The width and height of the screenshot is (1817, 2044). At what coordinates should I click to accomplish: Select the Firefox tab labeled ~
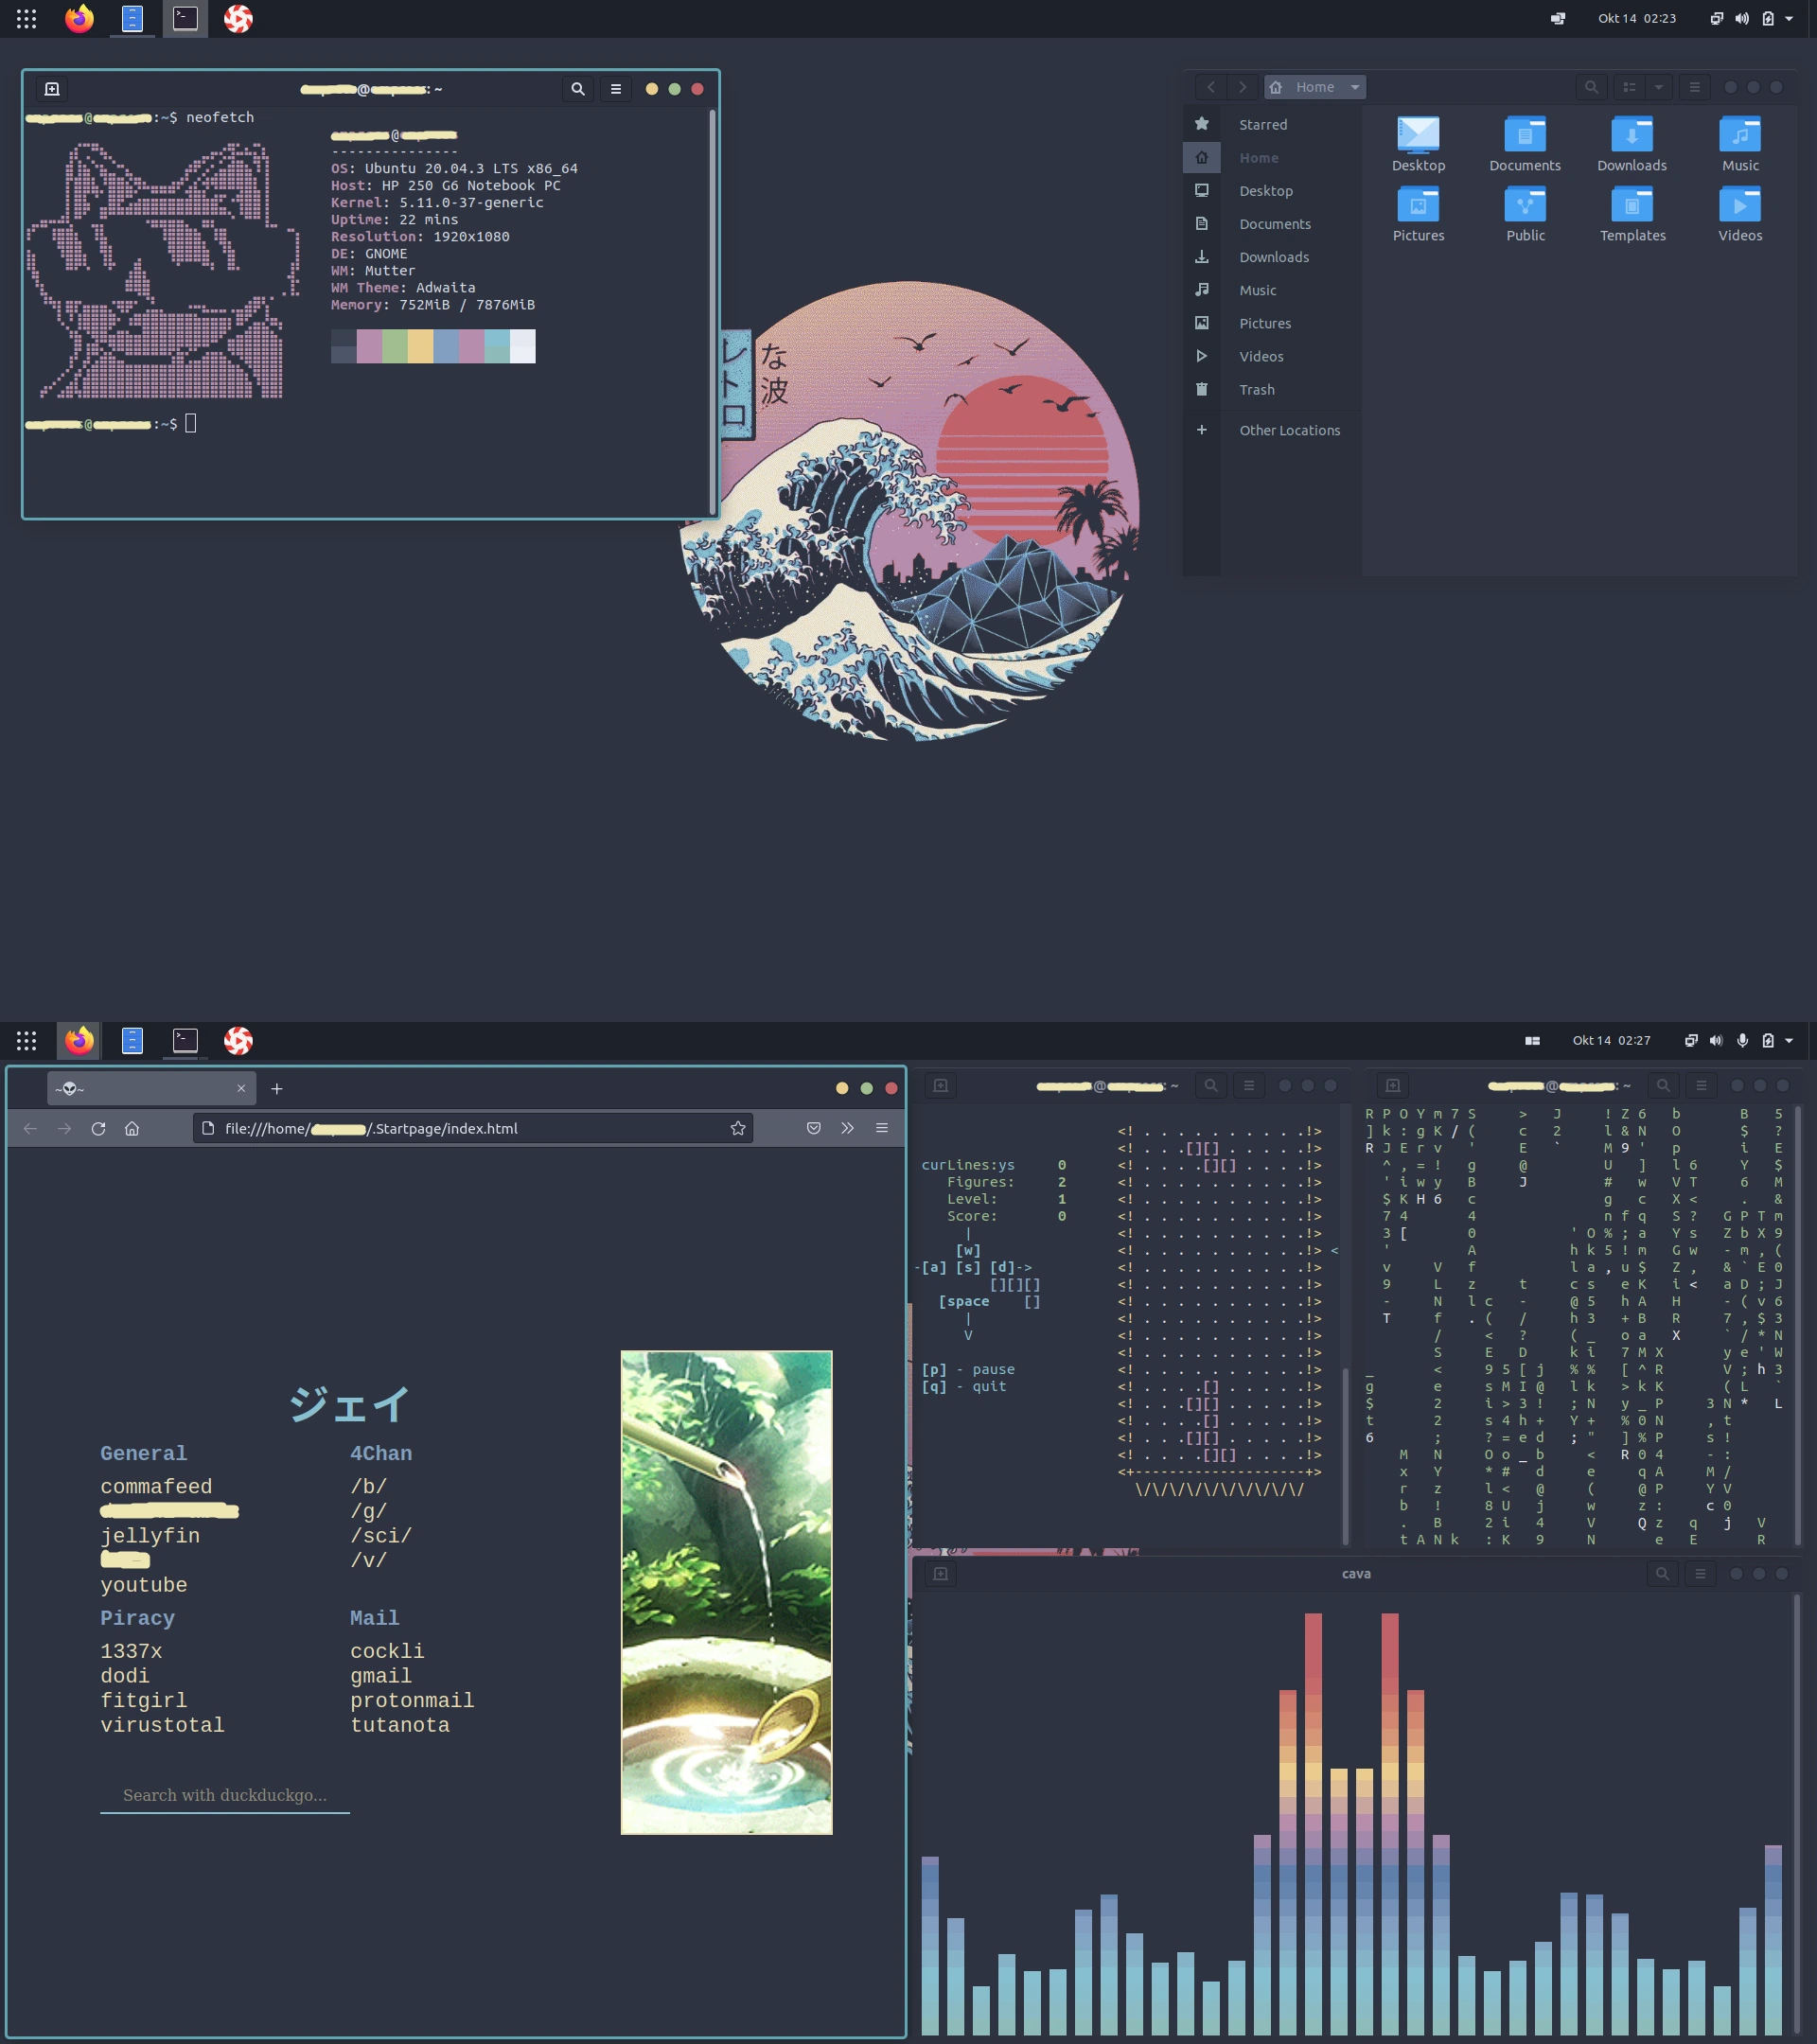coord(150,1088)
